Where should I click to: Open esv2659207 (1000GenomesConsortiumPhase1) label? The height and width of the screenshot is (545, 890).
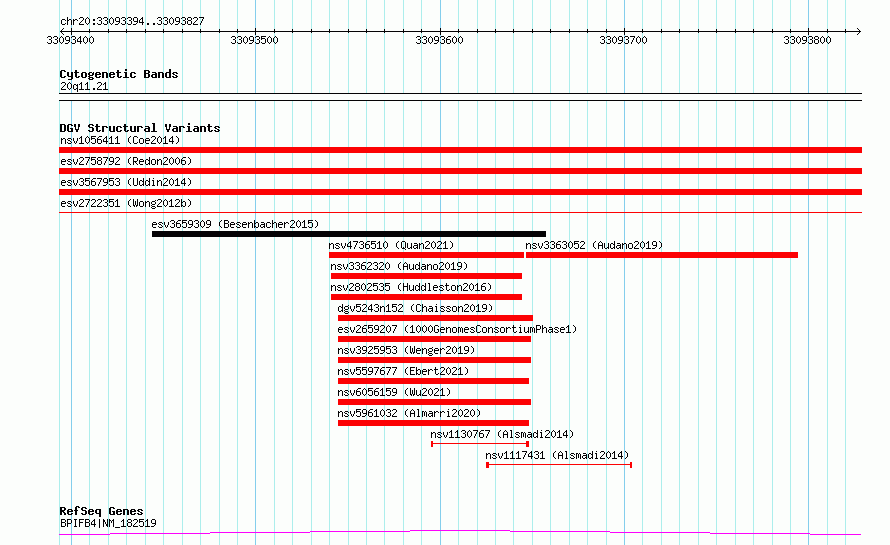[457, 329]
